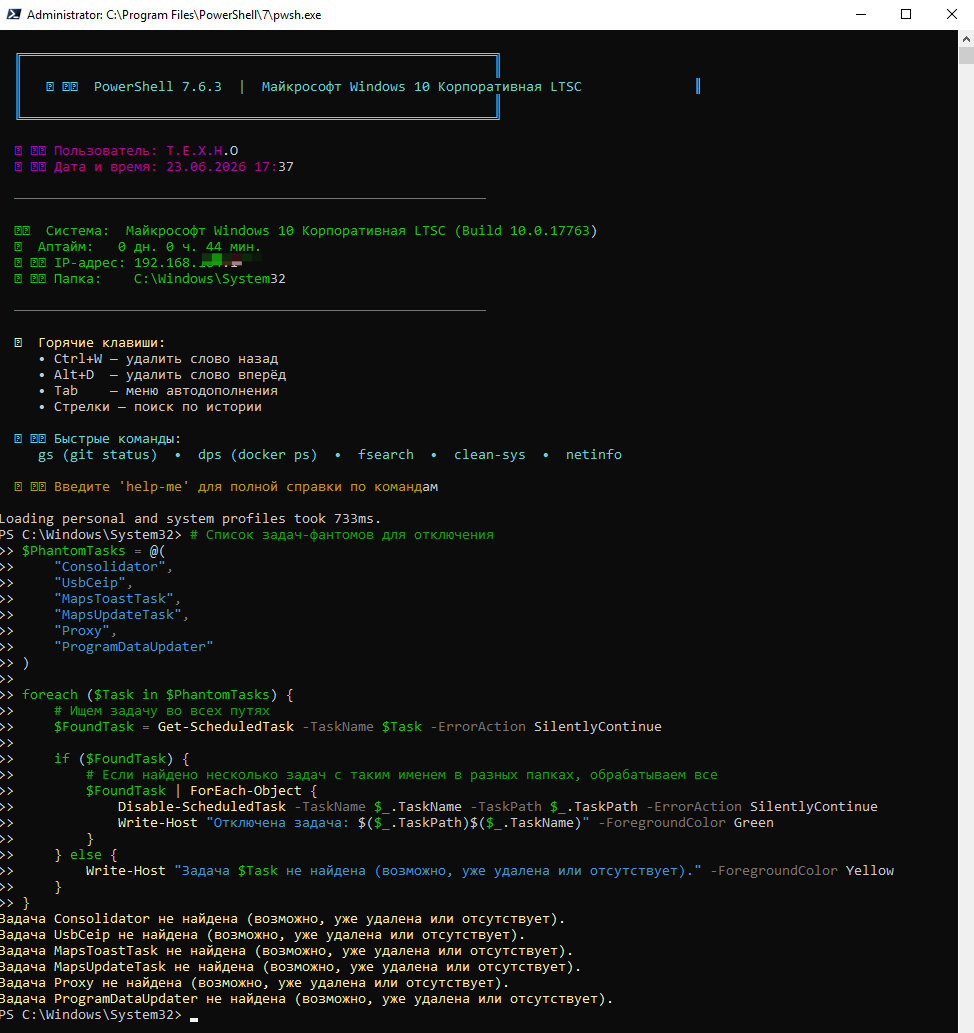Click the comment 'Ищем задачу во всех путях'

pyautogui.click(x=162, y=711)
